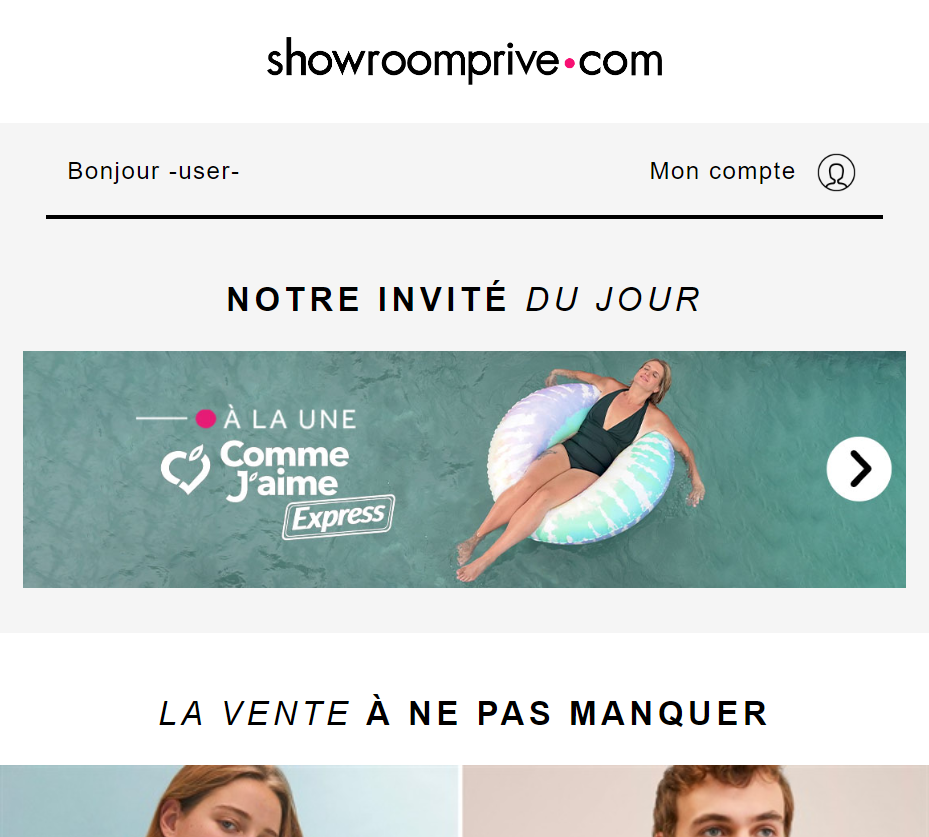Screen dimensions: 929x837
Task: Select the À LA UNE label
Action: (x=290, y=419)
